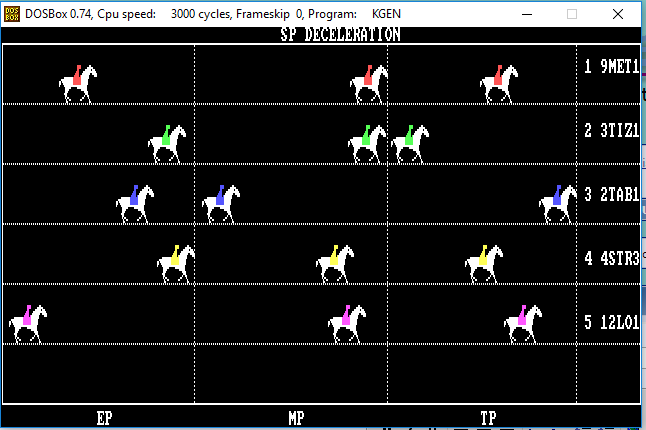Click the red-jockey horse in the TP column

(x=499, y=84)
